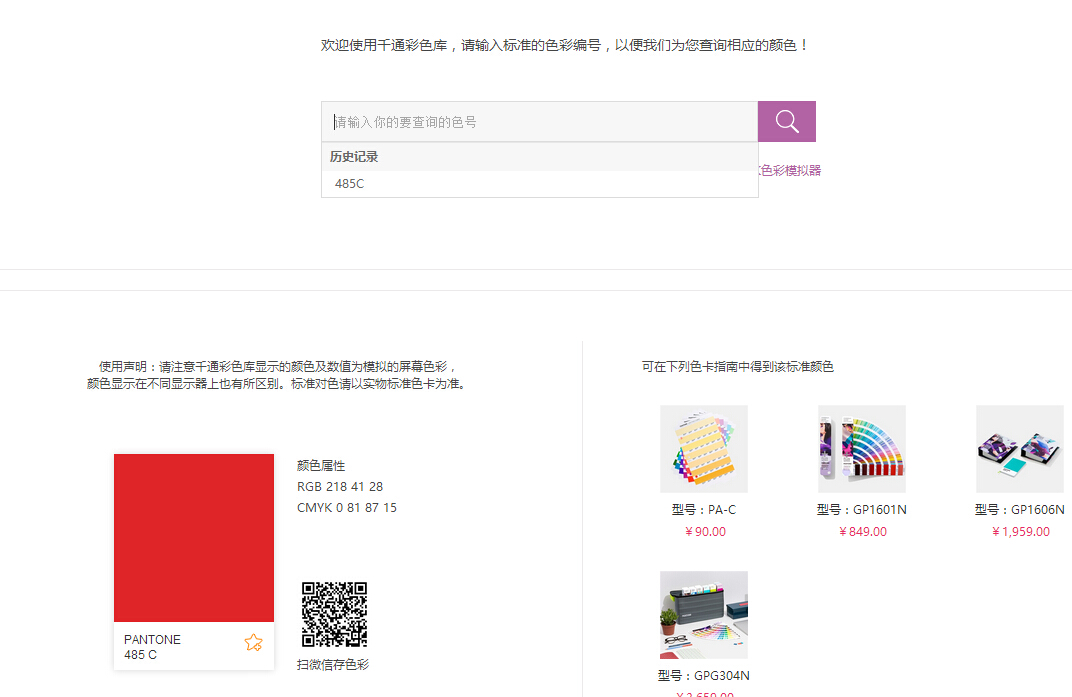Click the magnifier search button
The image size is (1072, 697).
pyautogui.click(x=786, y=122)
